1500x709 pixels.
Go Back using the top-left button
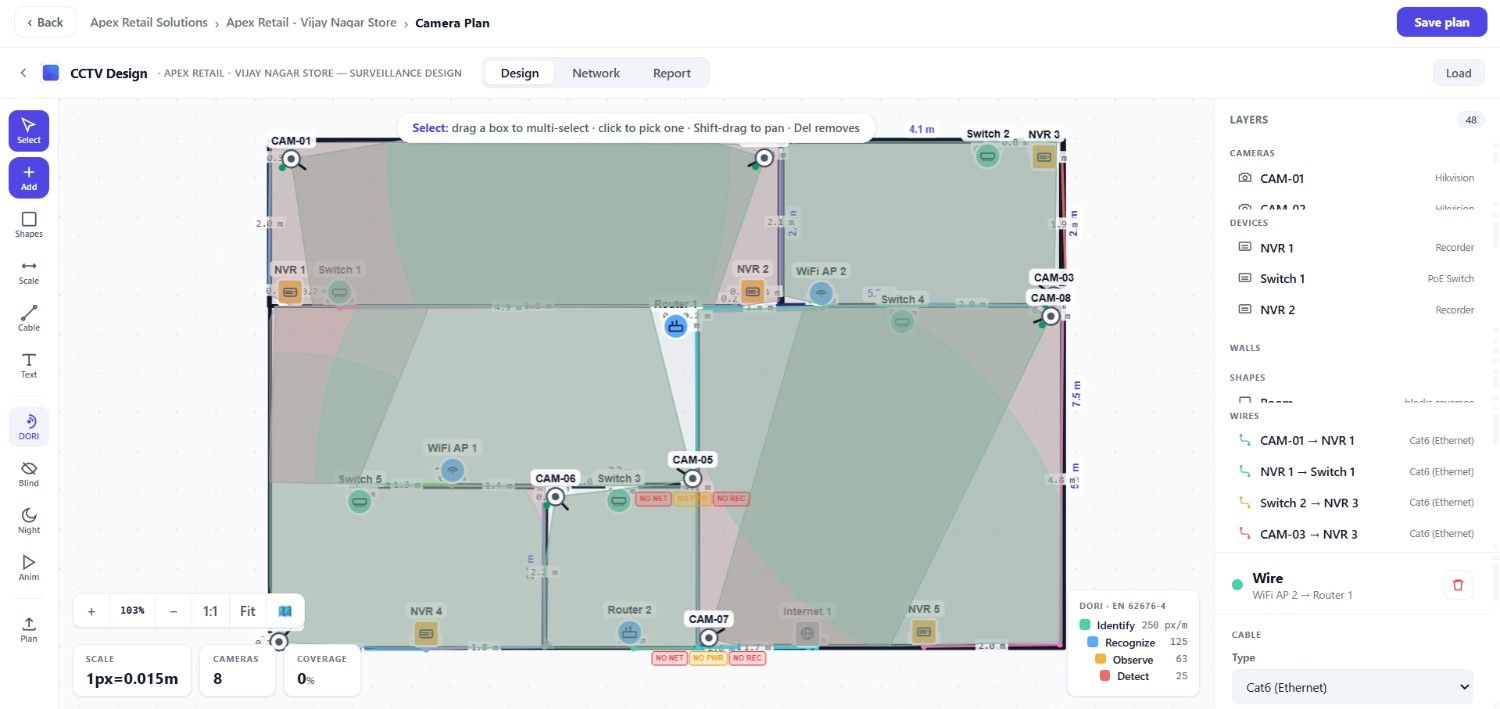(x=45, y=22)
